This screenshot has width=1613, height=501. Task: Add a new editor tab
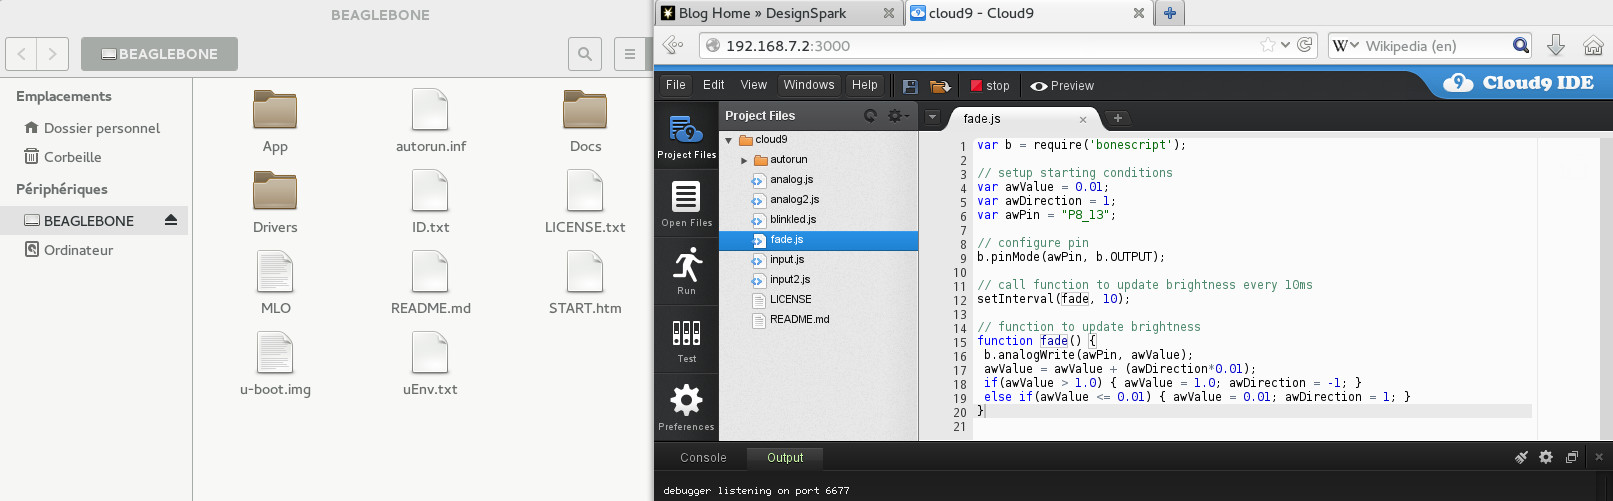coord(1118,118)
